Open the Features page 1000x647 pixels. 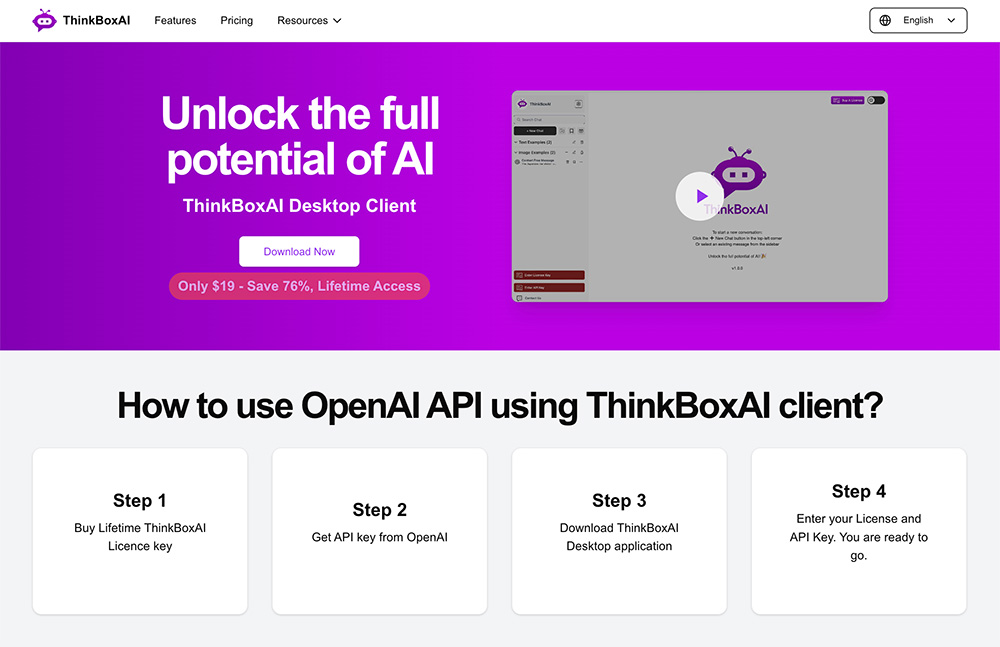point(175,20)
